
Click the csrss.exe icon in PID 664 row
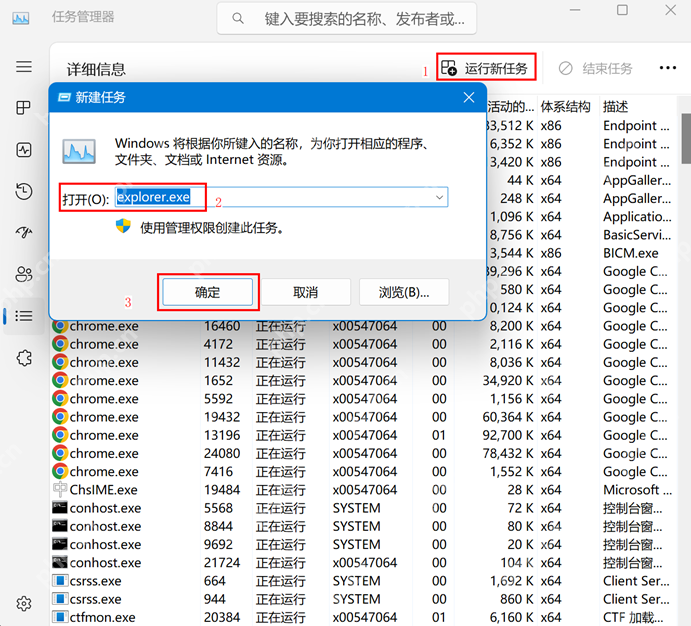pyautogui.click(x=60, y=580)
